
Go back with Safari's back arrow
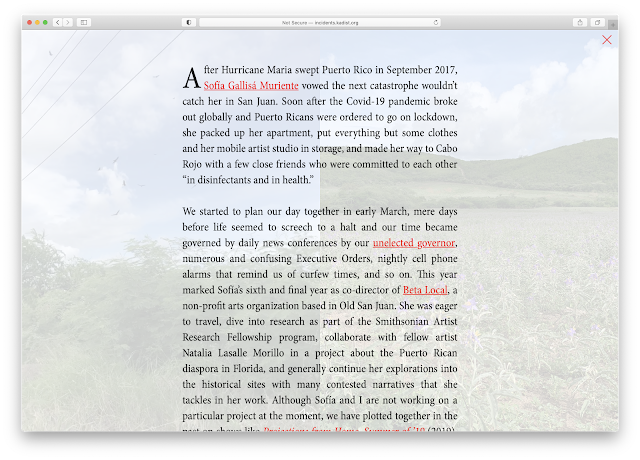[x=58, y=22]
